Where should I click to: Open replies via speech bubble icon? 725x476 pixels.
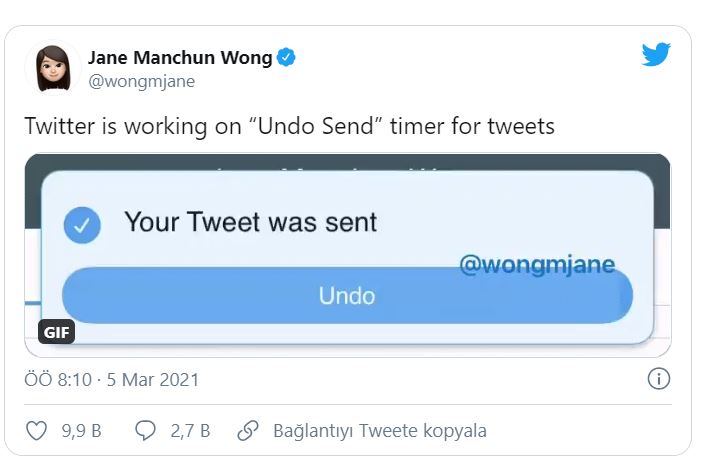click(145, 431)
